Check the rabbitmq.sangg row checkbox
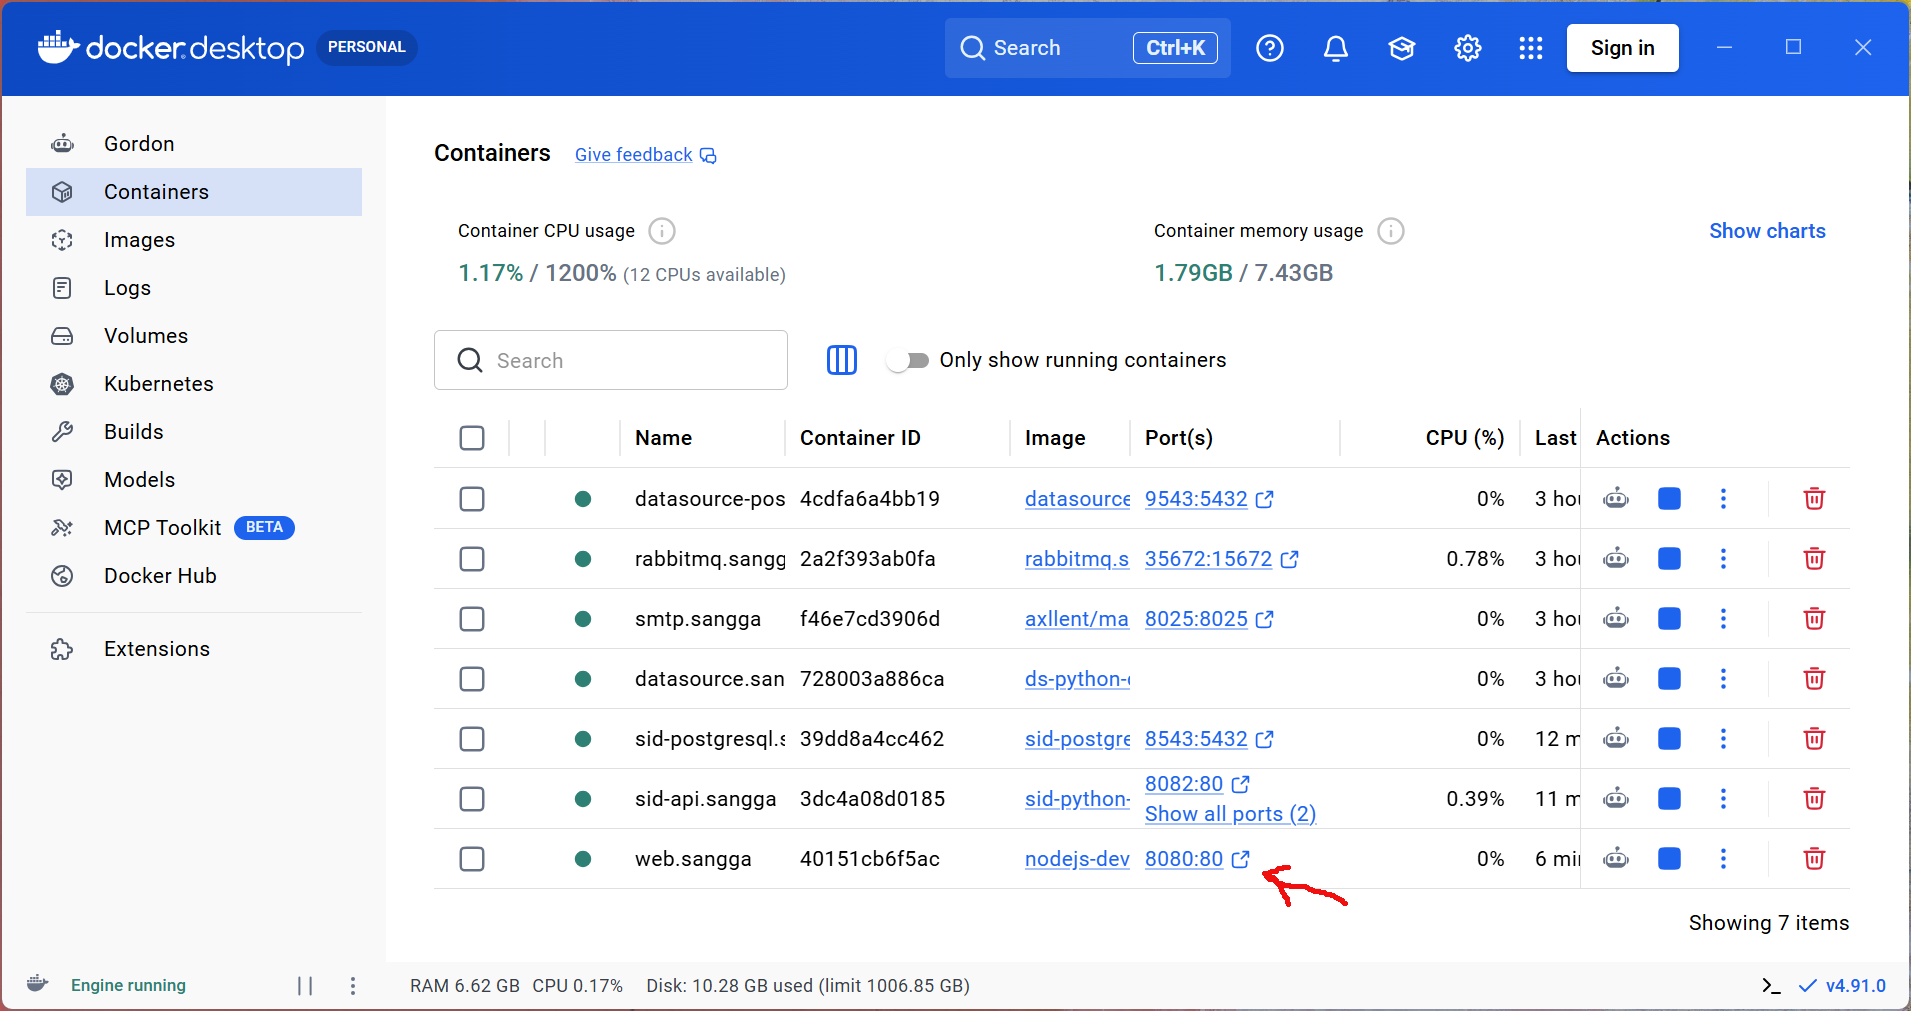Screen dimensions: 1911x1011 [x=472, y=558]
